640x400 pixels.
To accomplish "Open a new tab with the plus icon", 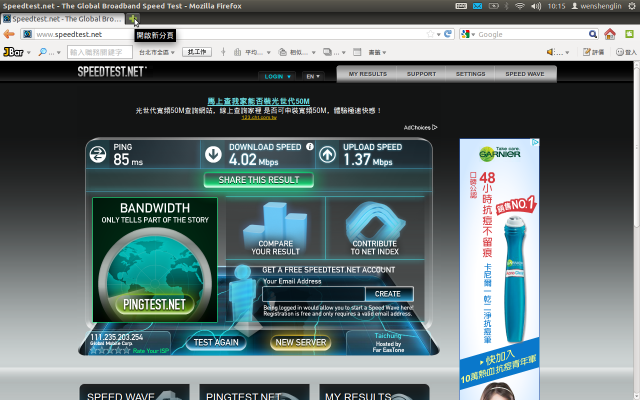I will tap(133, 19).
